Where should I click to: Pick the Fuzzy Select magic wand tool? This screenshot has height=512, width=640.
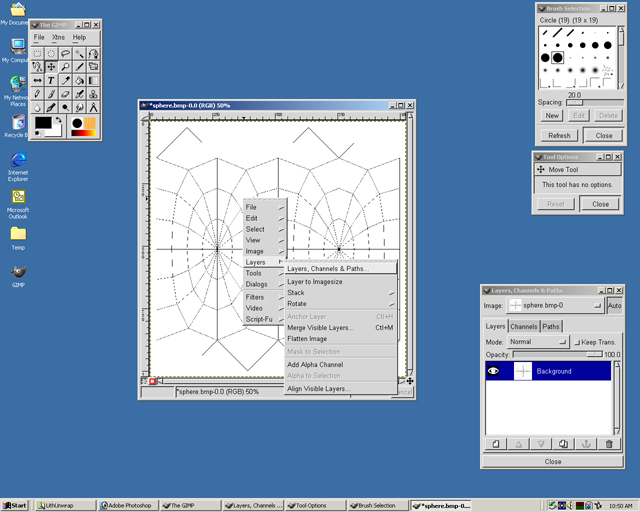(x=79, y=53)
